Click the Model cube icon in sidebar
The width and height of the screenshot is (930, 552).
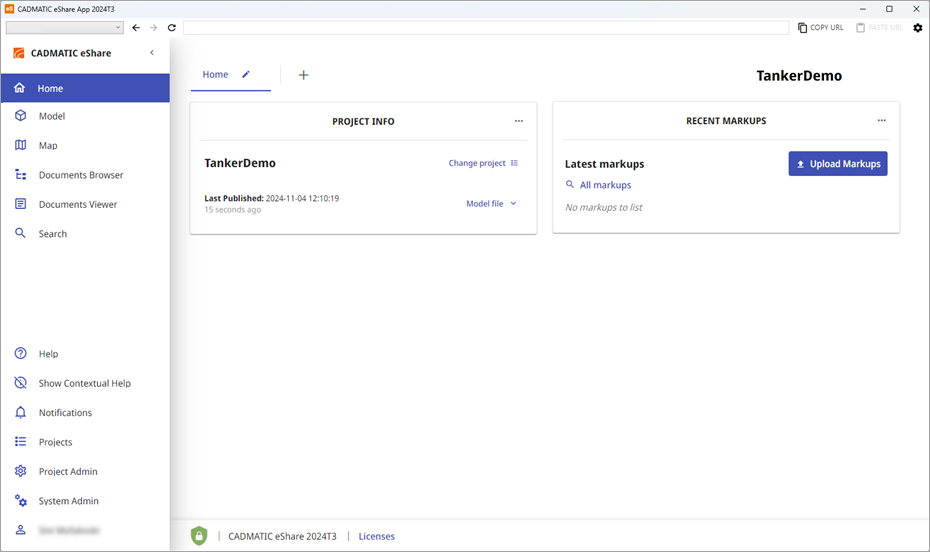[20, 116]
